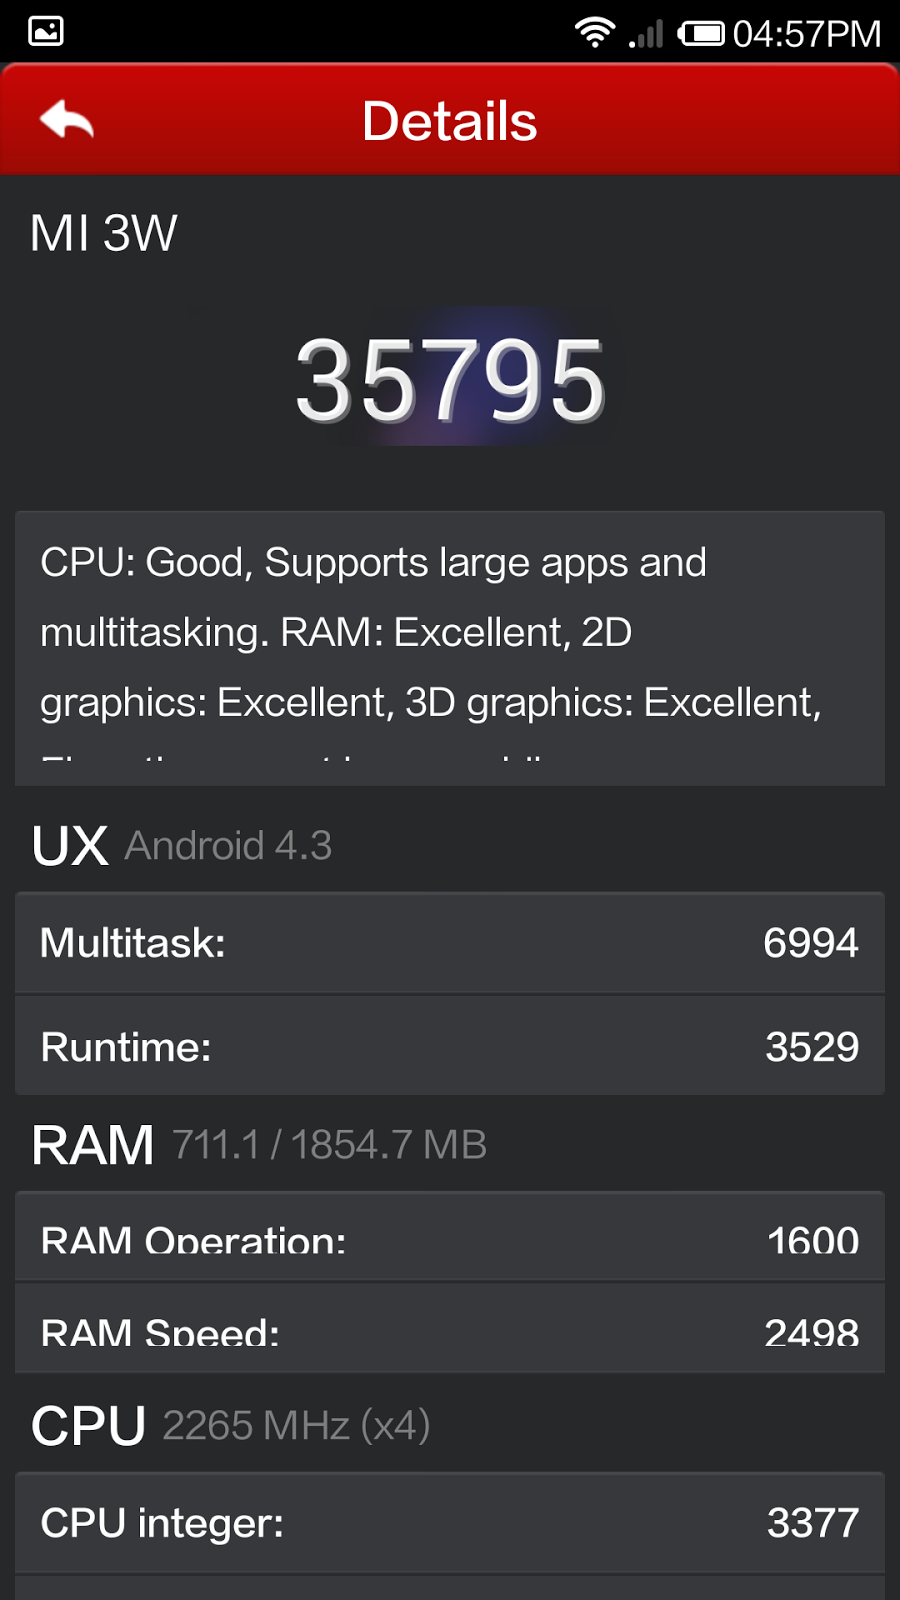Tap the 04:57PM clock
The image size is (900, 1600).
tap(807, 34)
